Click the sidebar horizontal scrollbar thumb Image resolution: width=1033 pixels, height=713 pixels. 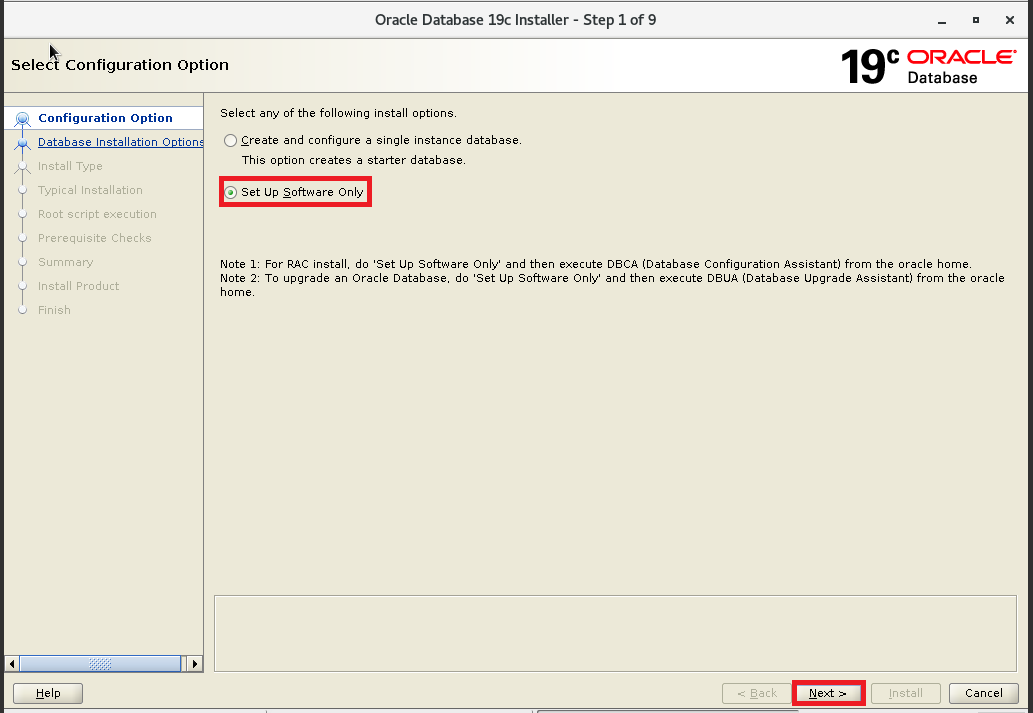coord(100,664)
